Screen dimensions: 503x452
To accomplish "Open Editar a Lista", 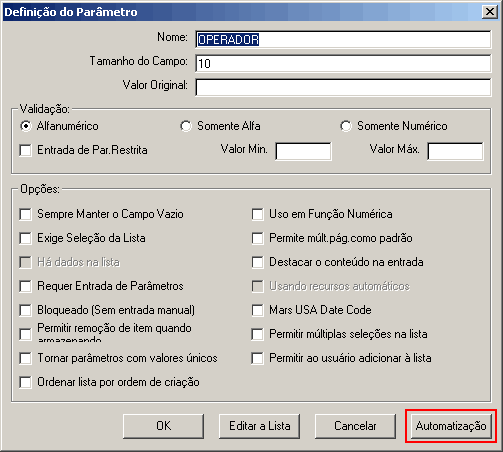I will tap(259, 426).
